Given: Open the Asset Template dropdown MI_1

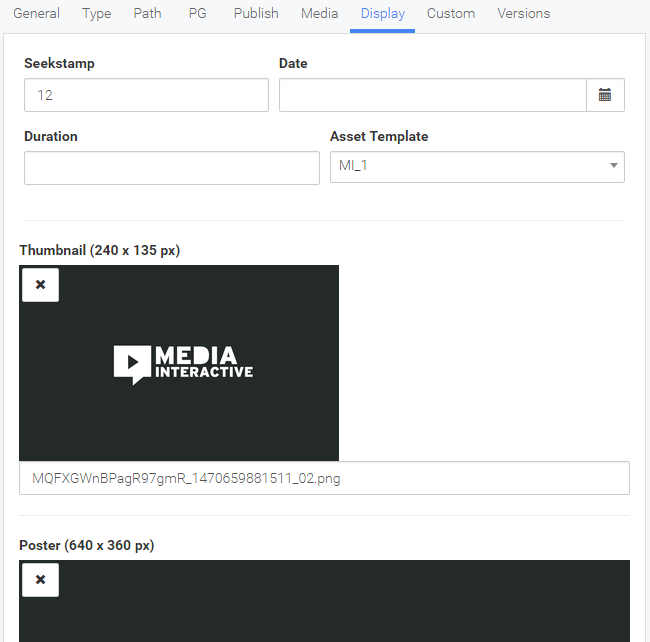Looking at the screenshot, I should coord(477,167).
